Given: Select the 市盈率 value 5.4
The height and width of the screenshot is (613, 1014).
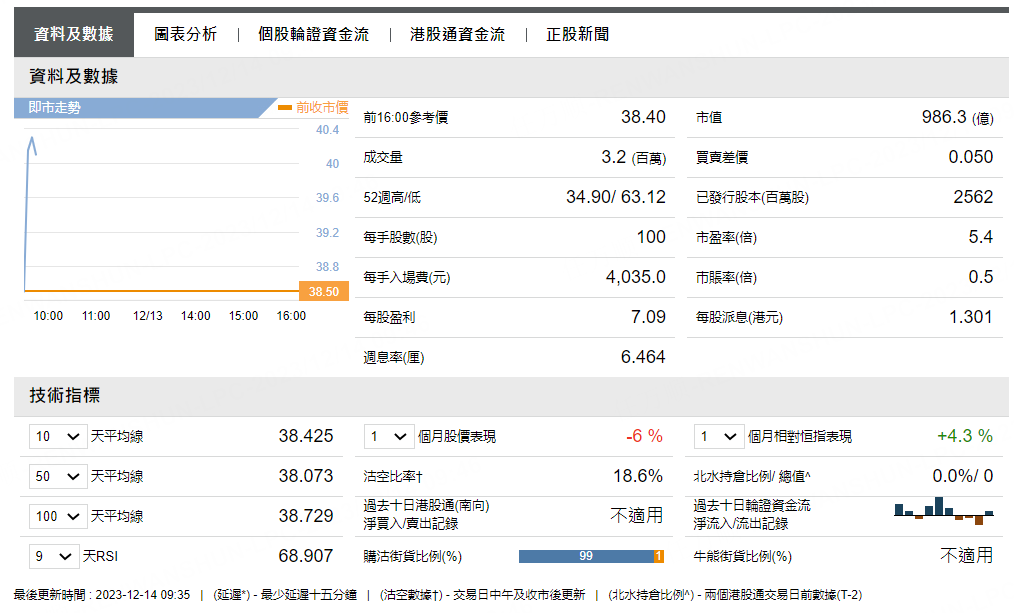Looking at the screenshot, I should (x=980, y=237).
